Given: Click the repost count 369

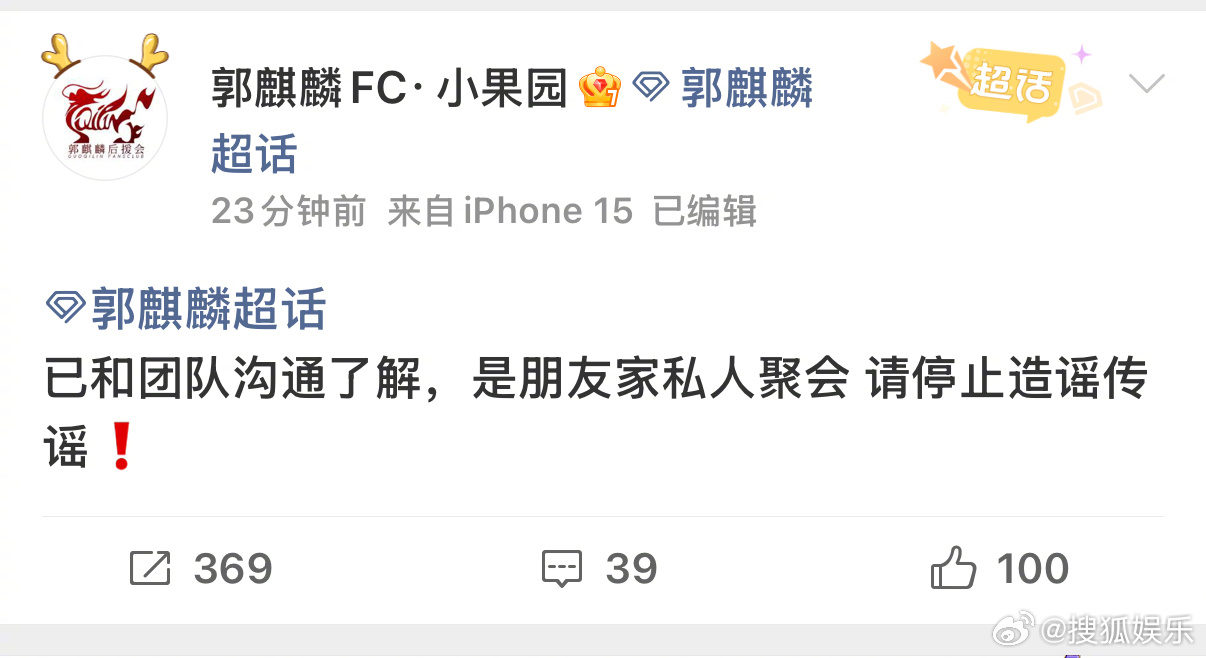Looking at the screenshot, I should tap(233, 569).
